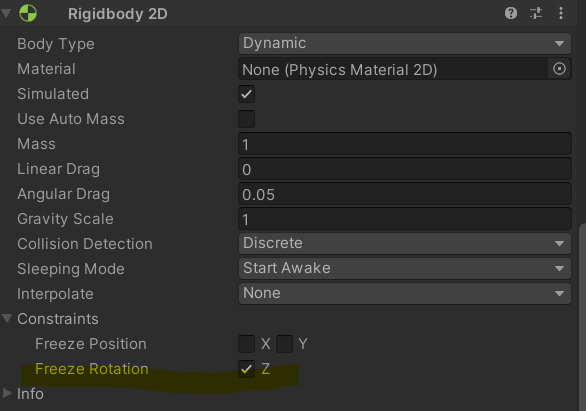Click the Use Auto Mass label
Image resolution: width=586 pixels, height=411 pixels.
click(x=71, y=119)
